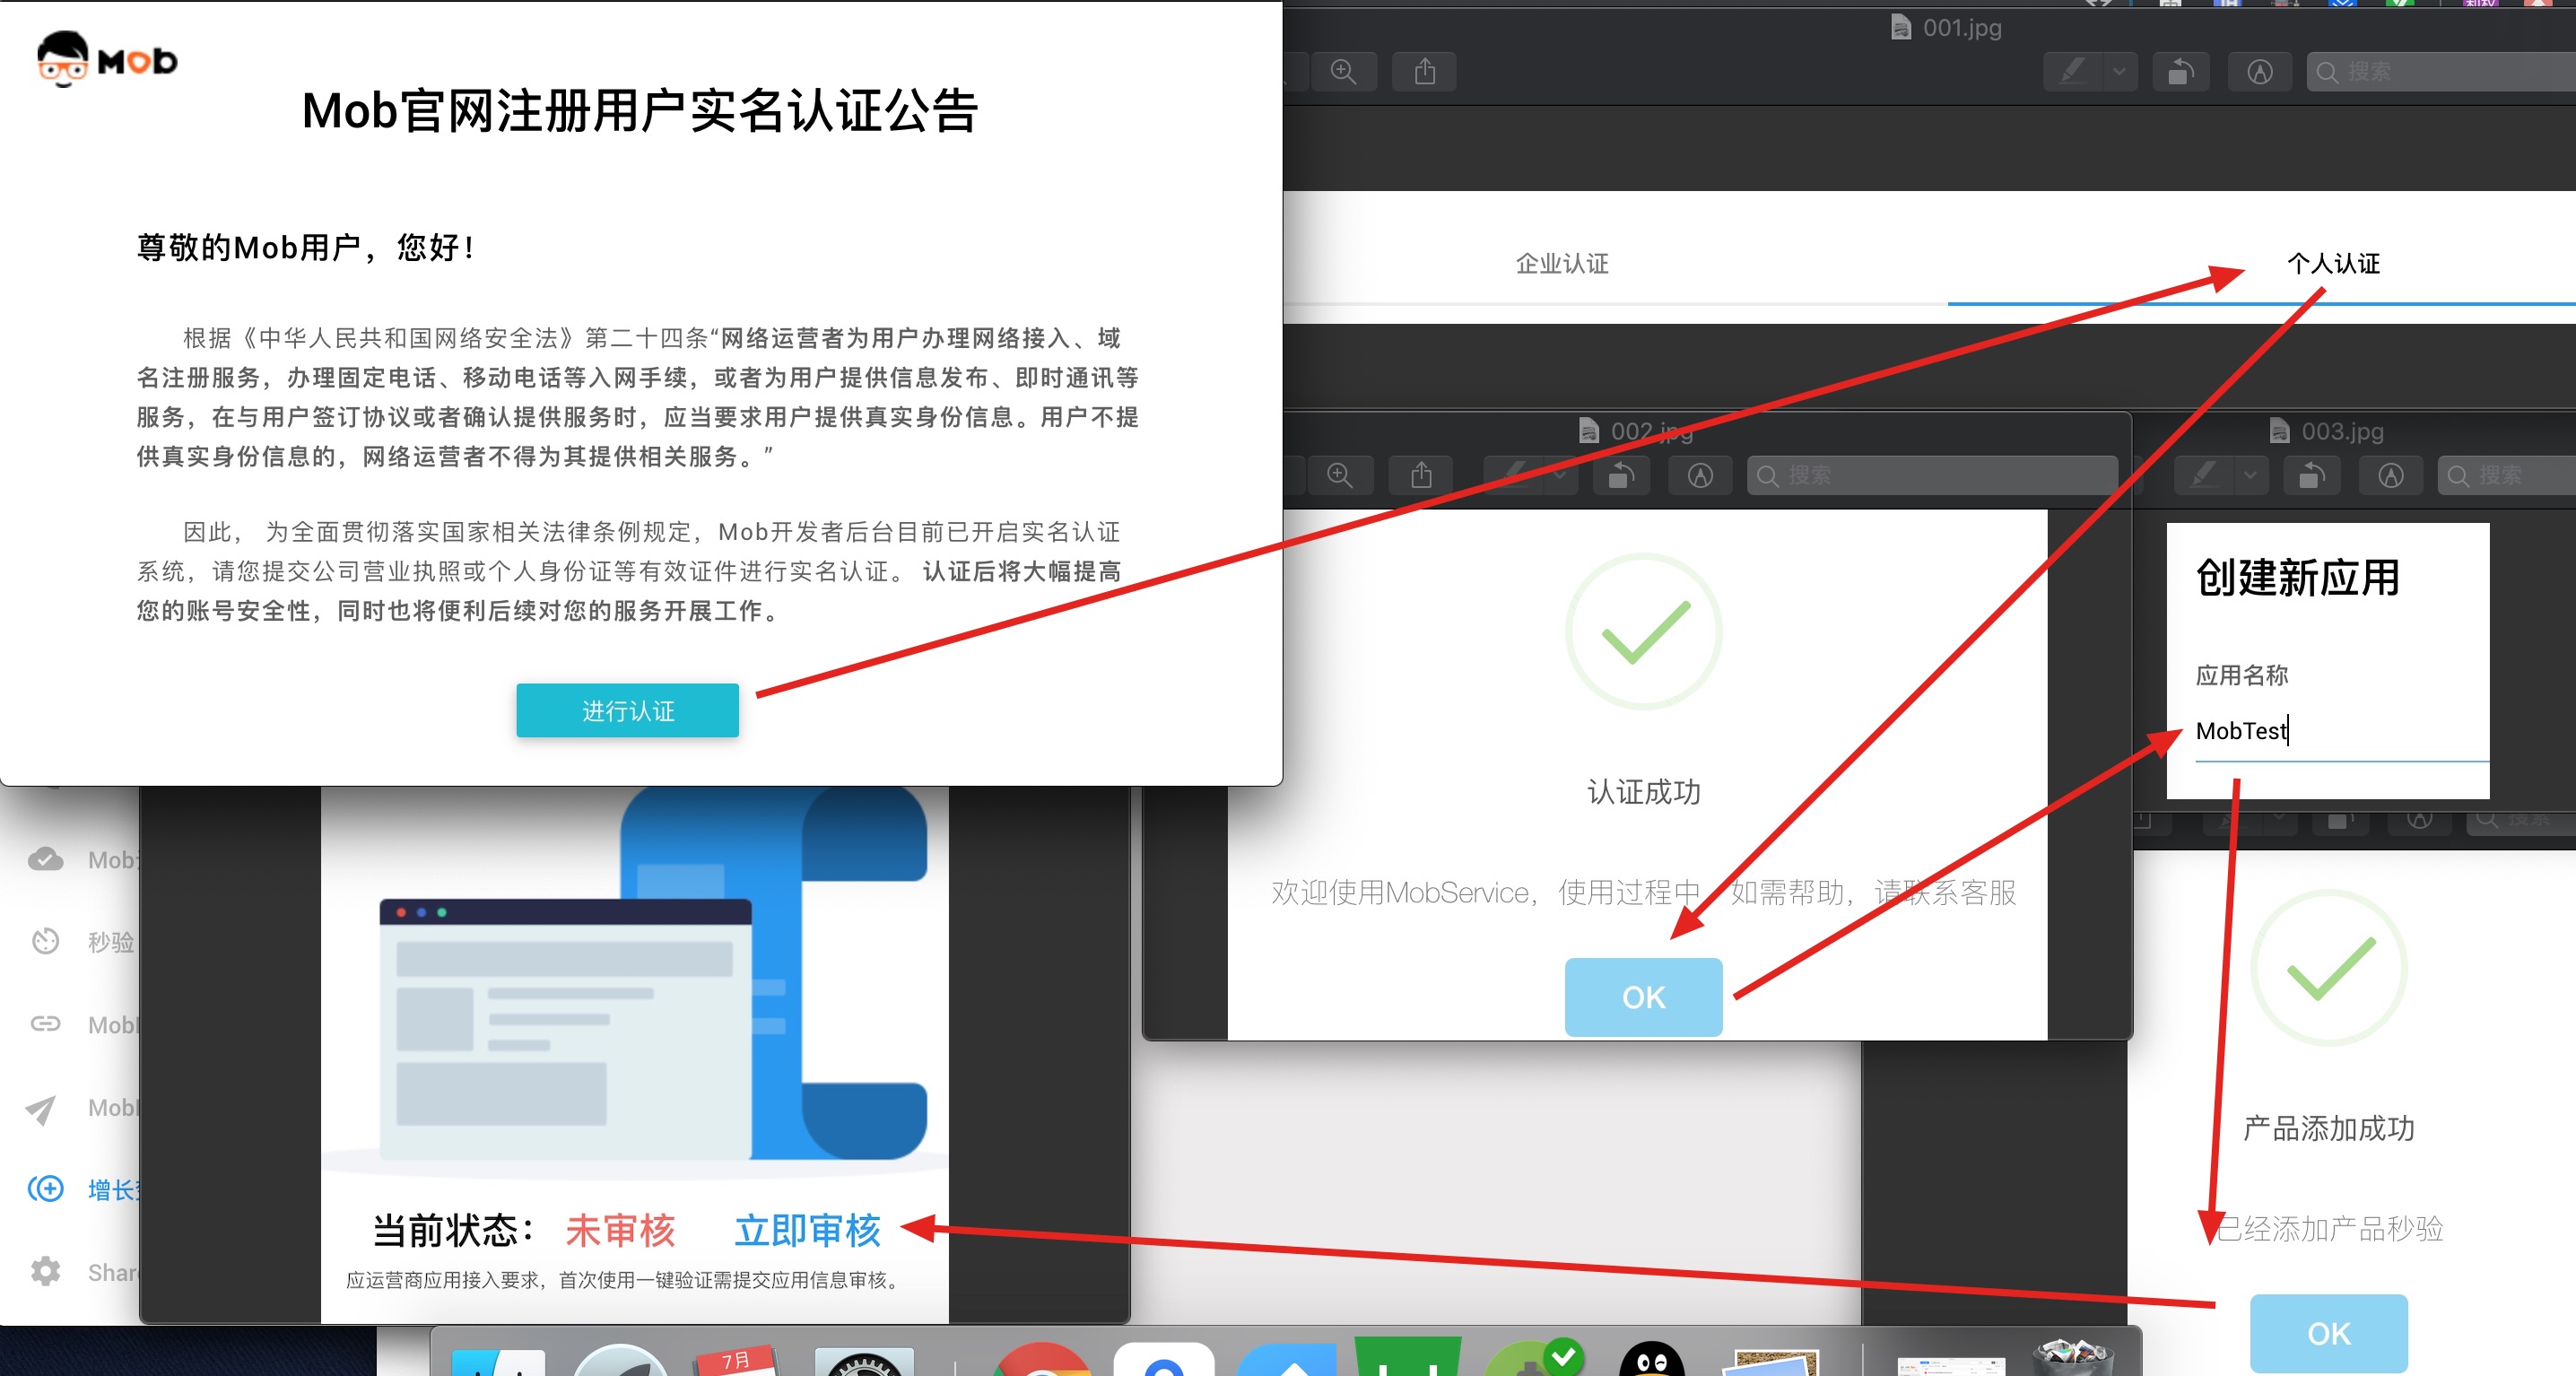This screenshot has height=1376, width=2576.
Task: Open the markup toolbar icon in the 001.jpg window
Action: point(2260,72)
